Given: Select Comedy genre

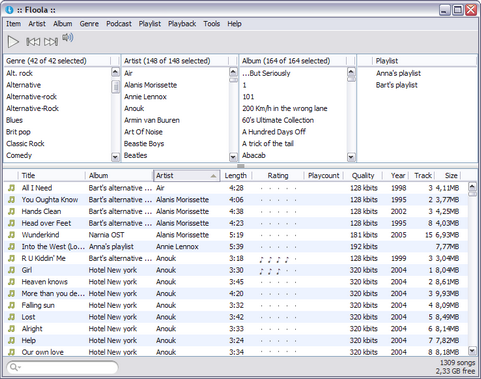Looking at the screenshot, I should click(x=19, y=155).
